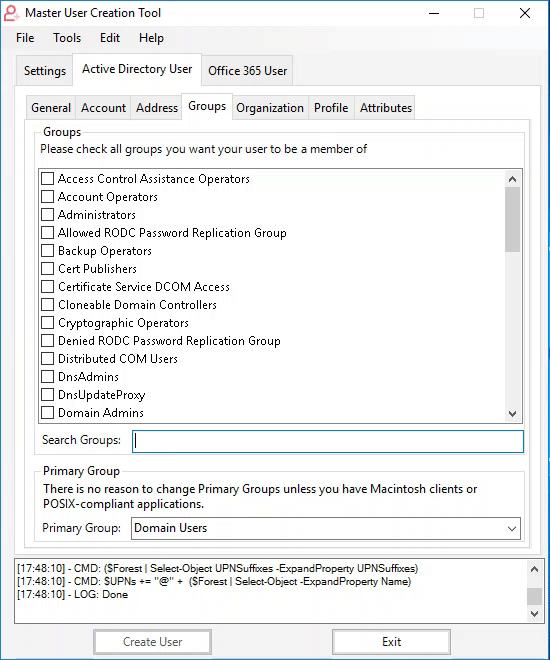
Task: Open the Tools menu
Action: [67, 38]
